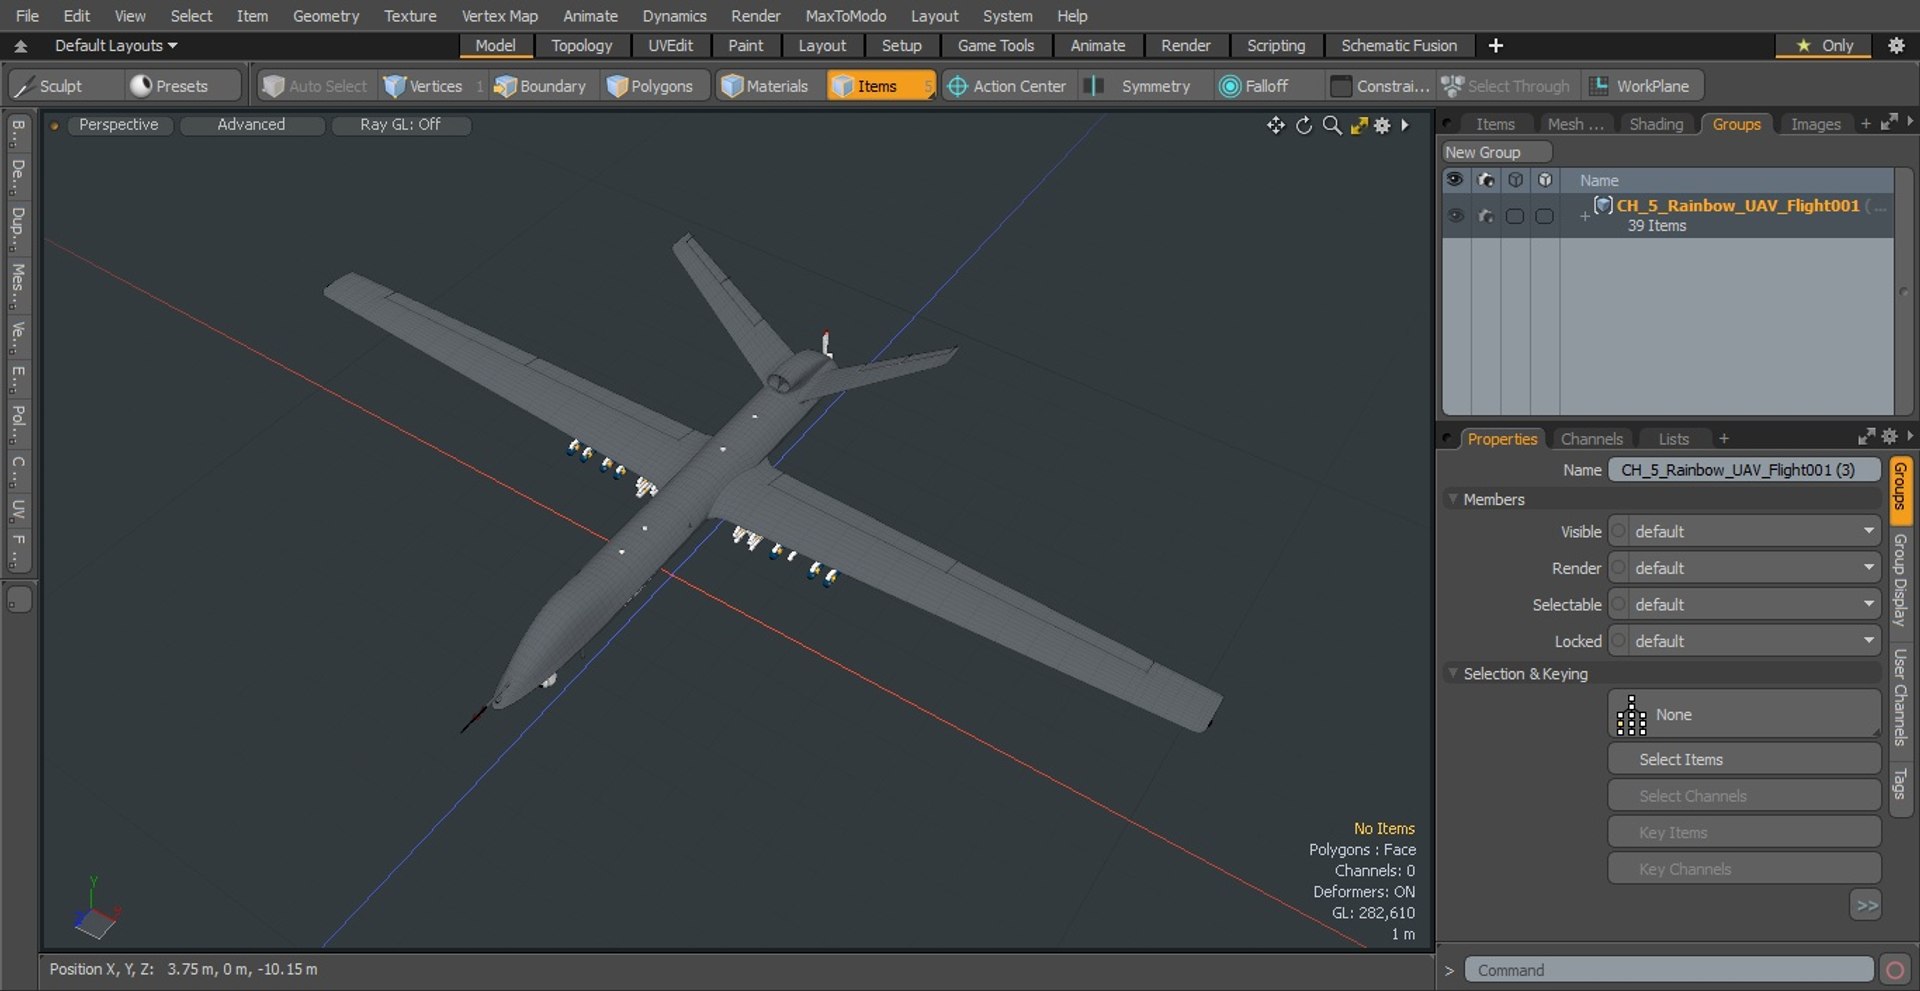The image size is (1920, 991).
Task: Click the Select Items button
Action: pos(1744,759)
